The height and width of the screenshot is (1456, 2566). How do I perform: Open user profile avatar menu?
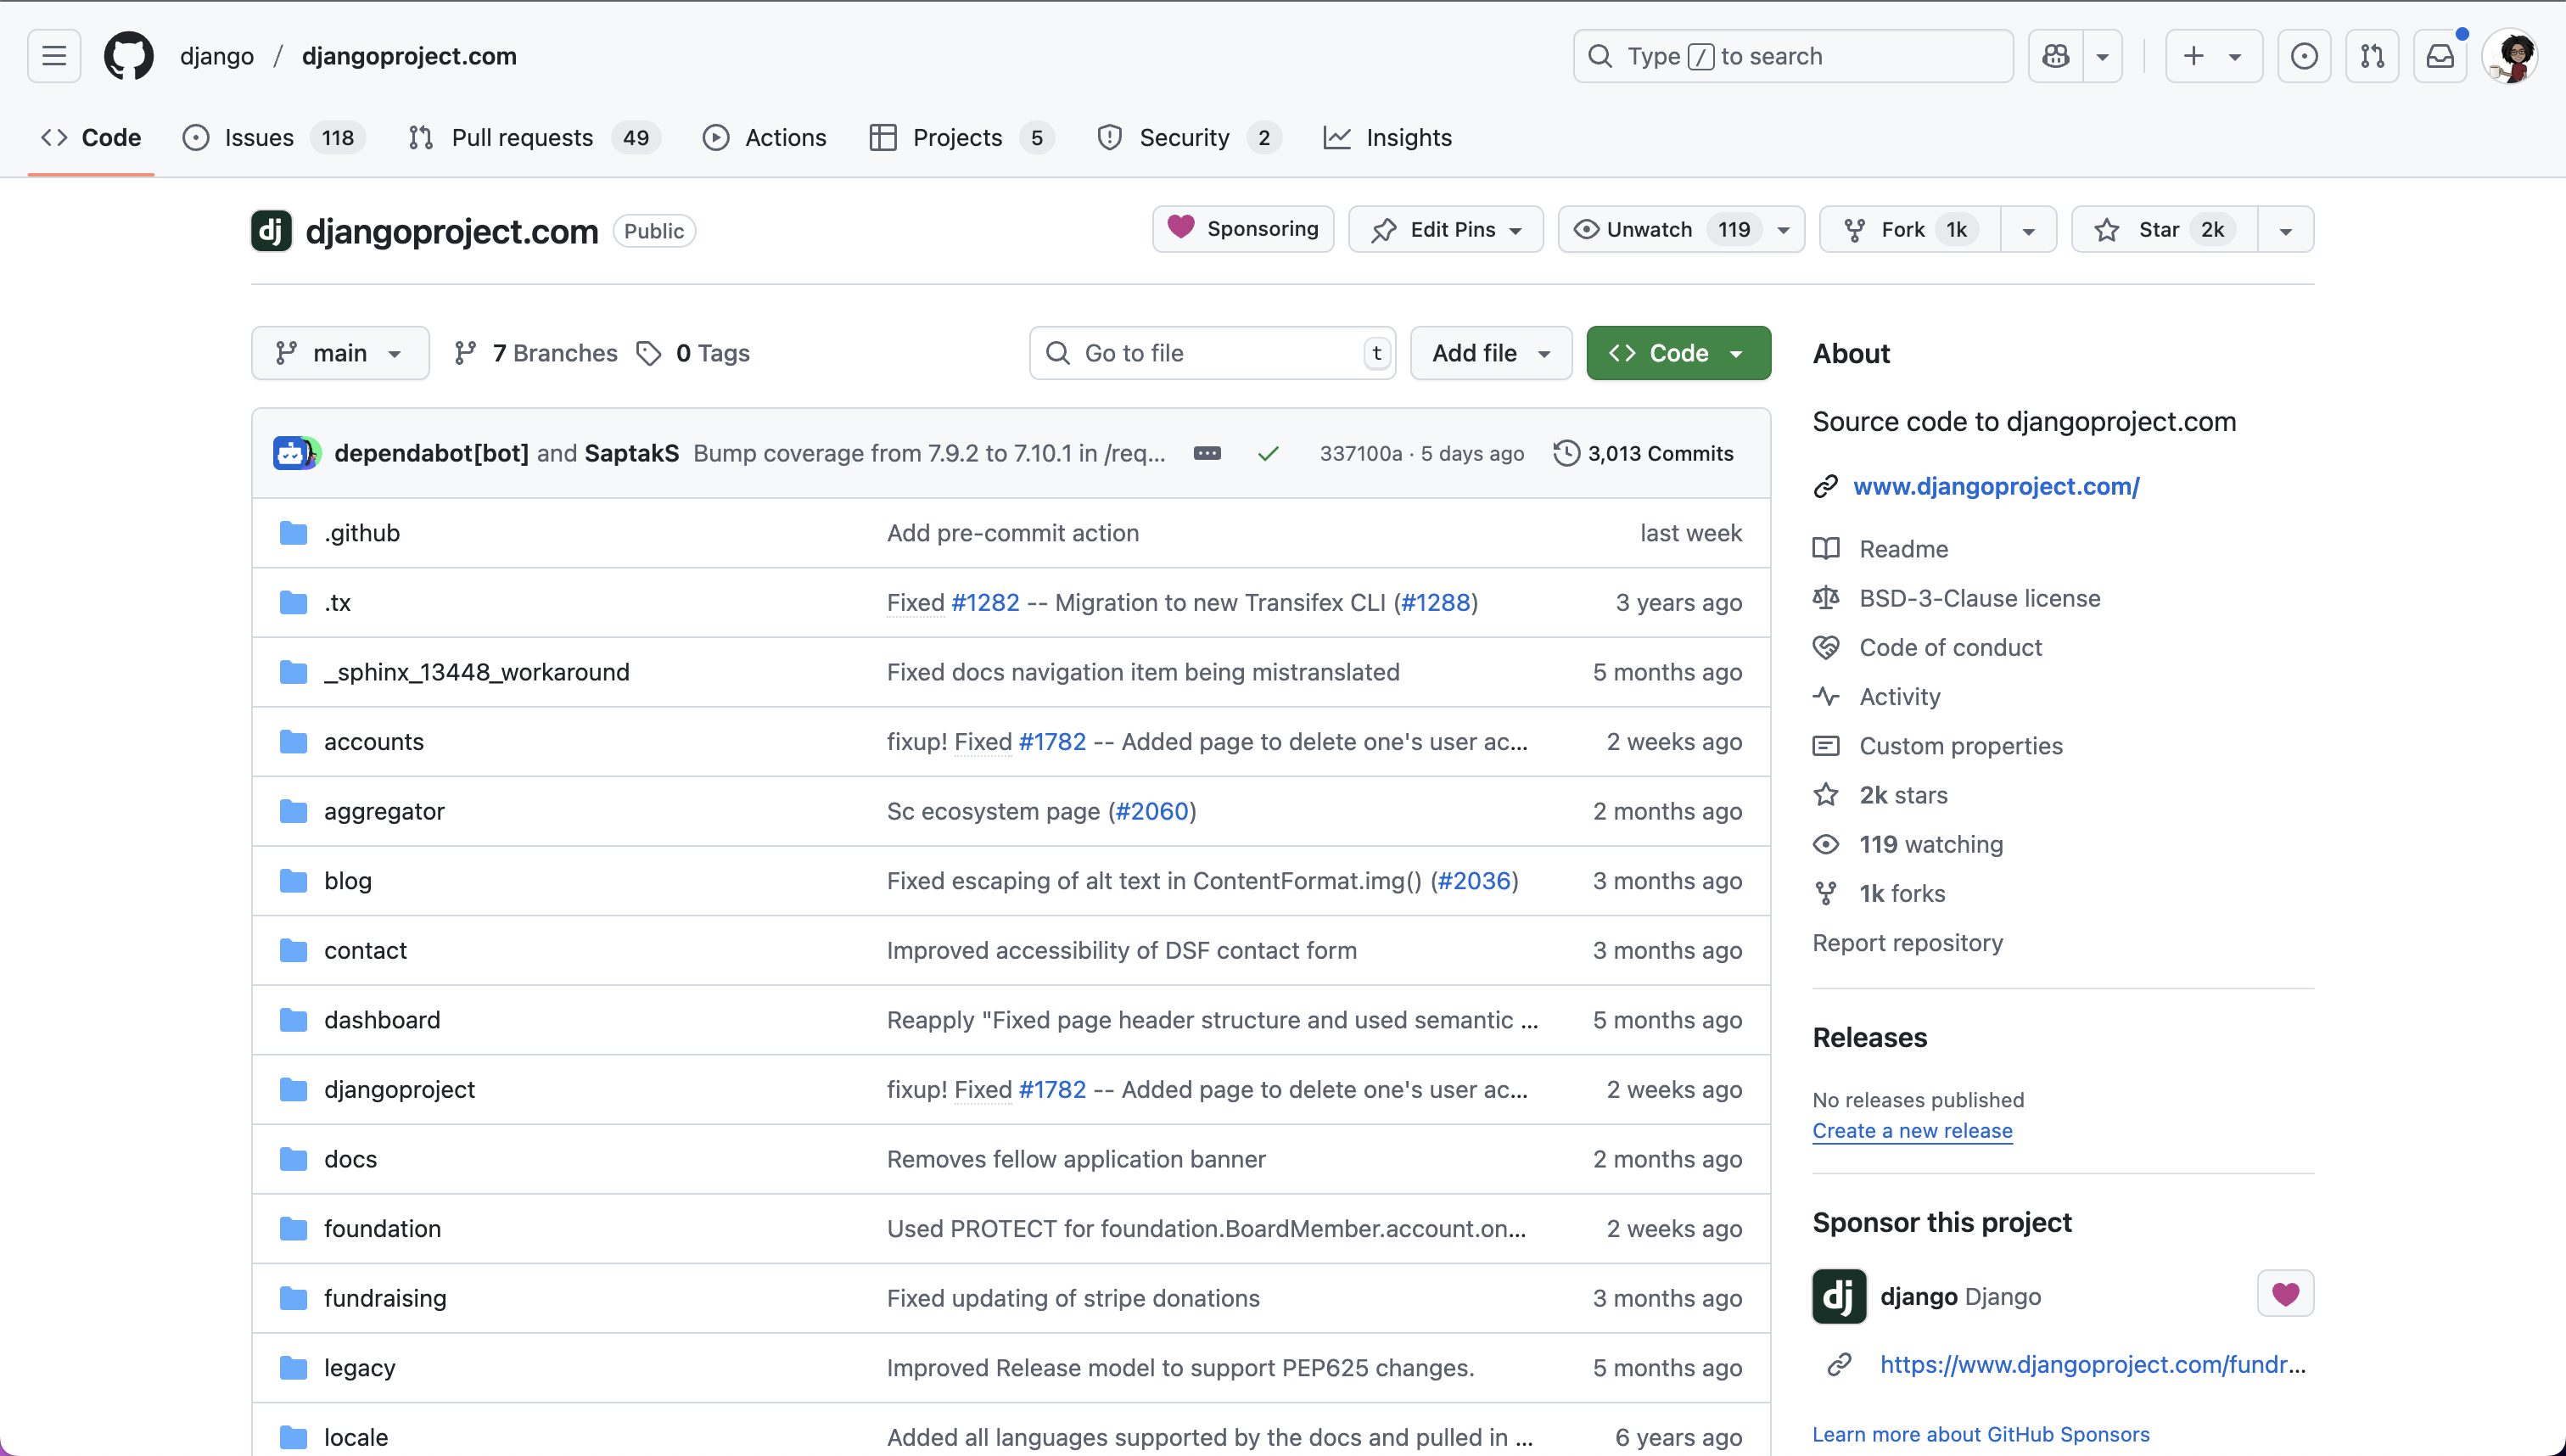point(2511,56)
